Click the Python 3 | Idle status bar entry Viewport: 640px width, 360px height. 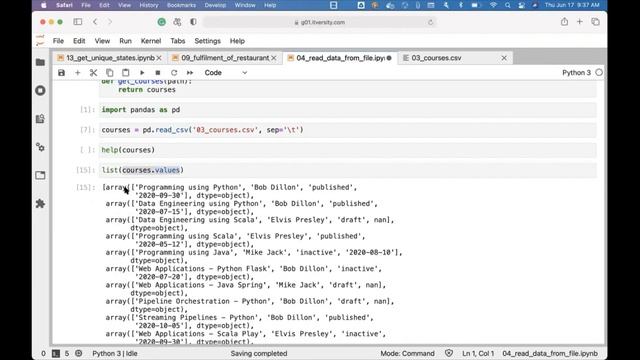point(115,353)
